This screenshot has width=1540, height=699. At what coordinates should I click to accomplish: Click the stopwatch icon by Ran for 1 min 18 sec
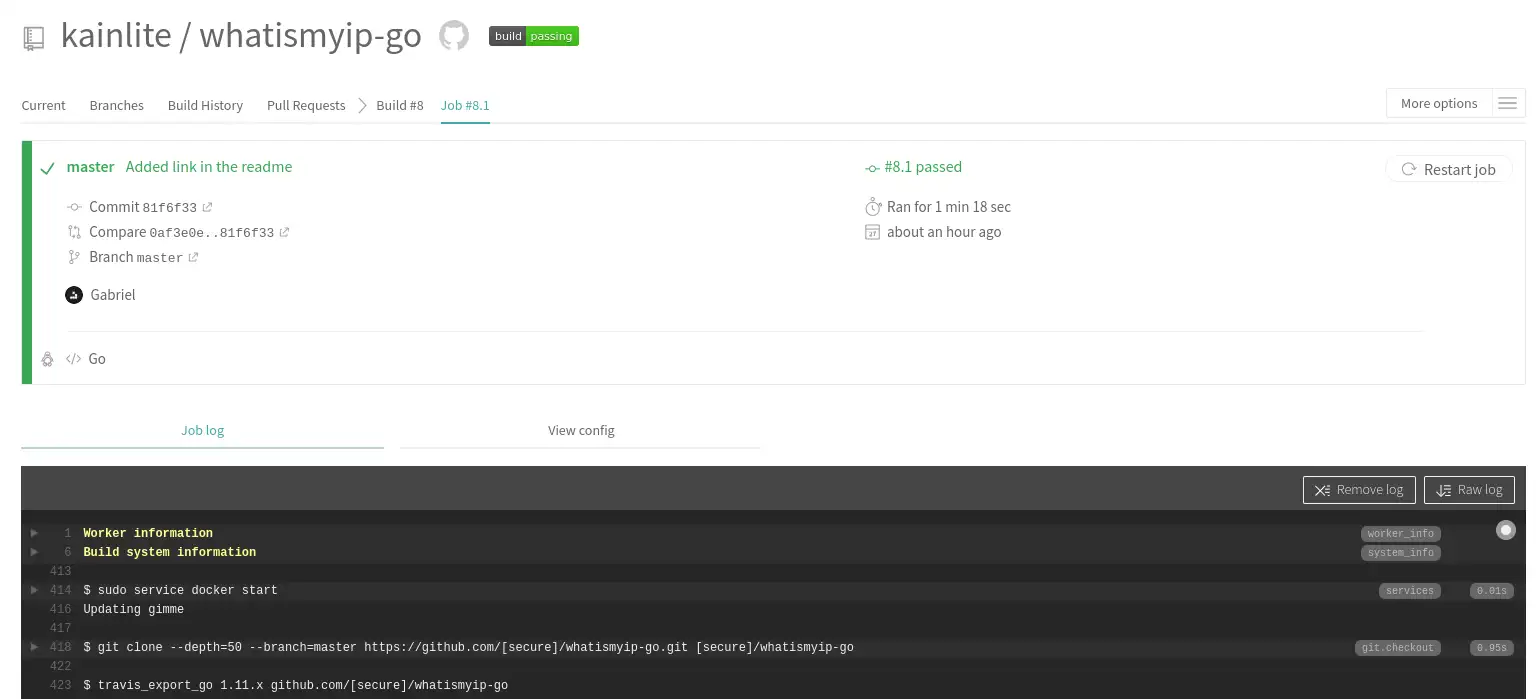pos(872,207)
